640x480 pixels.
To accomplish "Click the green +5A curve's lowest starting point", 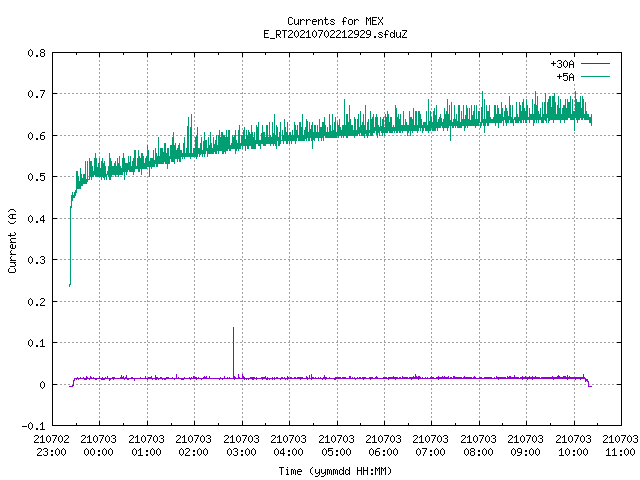I will pos(70,285).
